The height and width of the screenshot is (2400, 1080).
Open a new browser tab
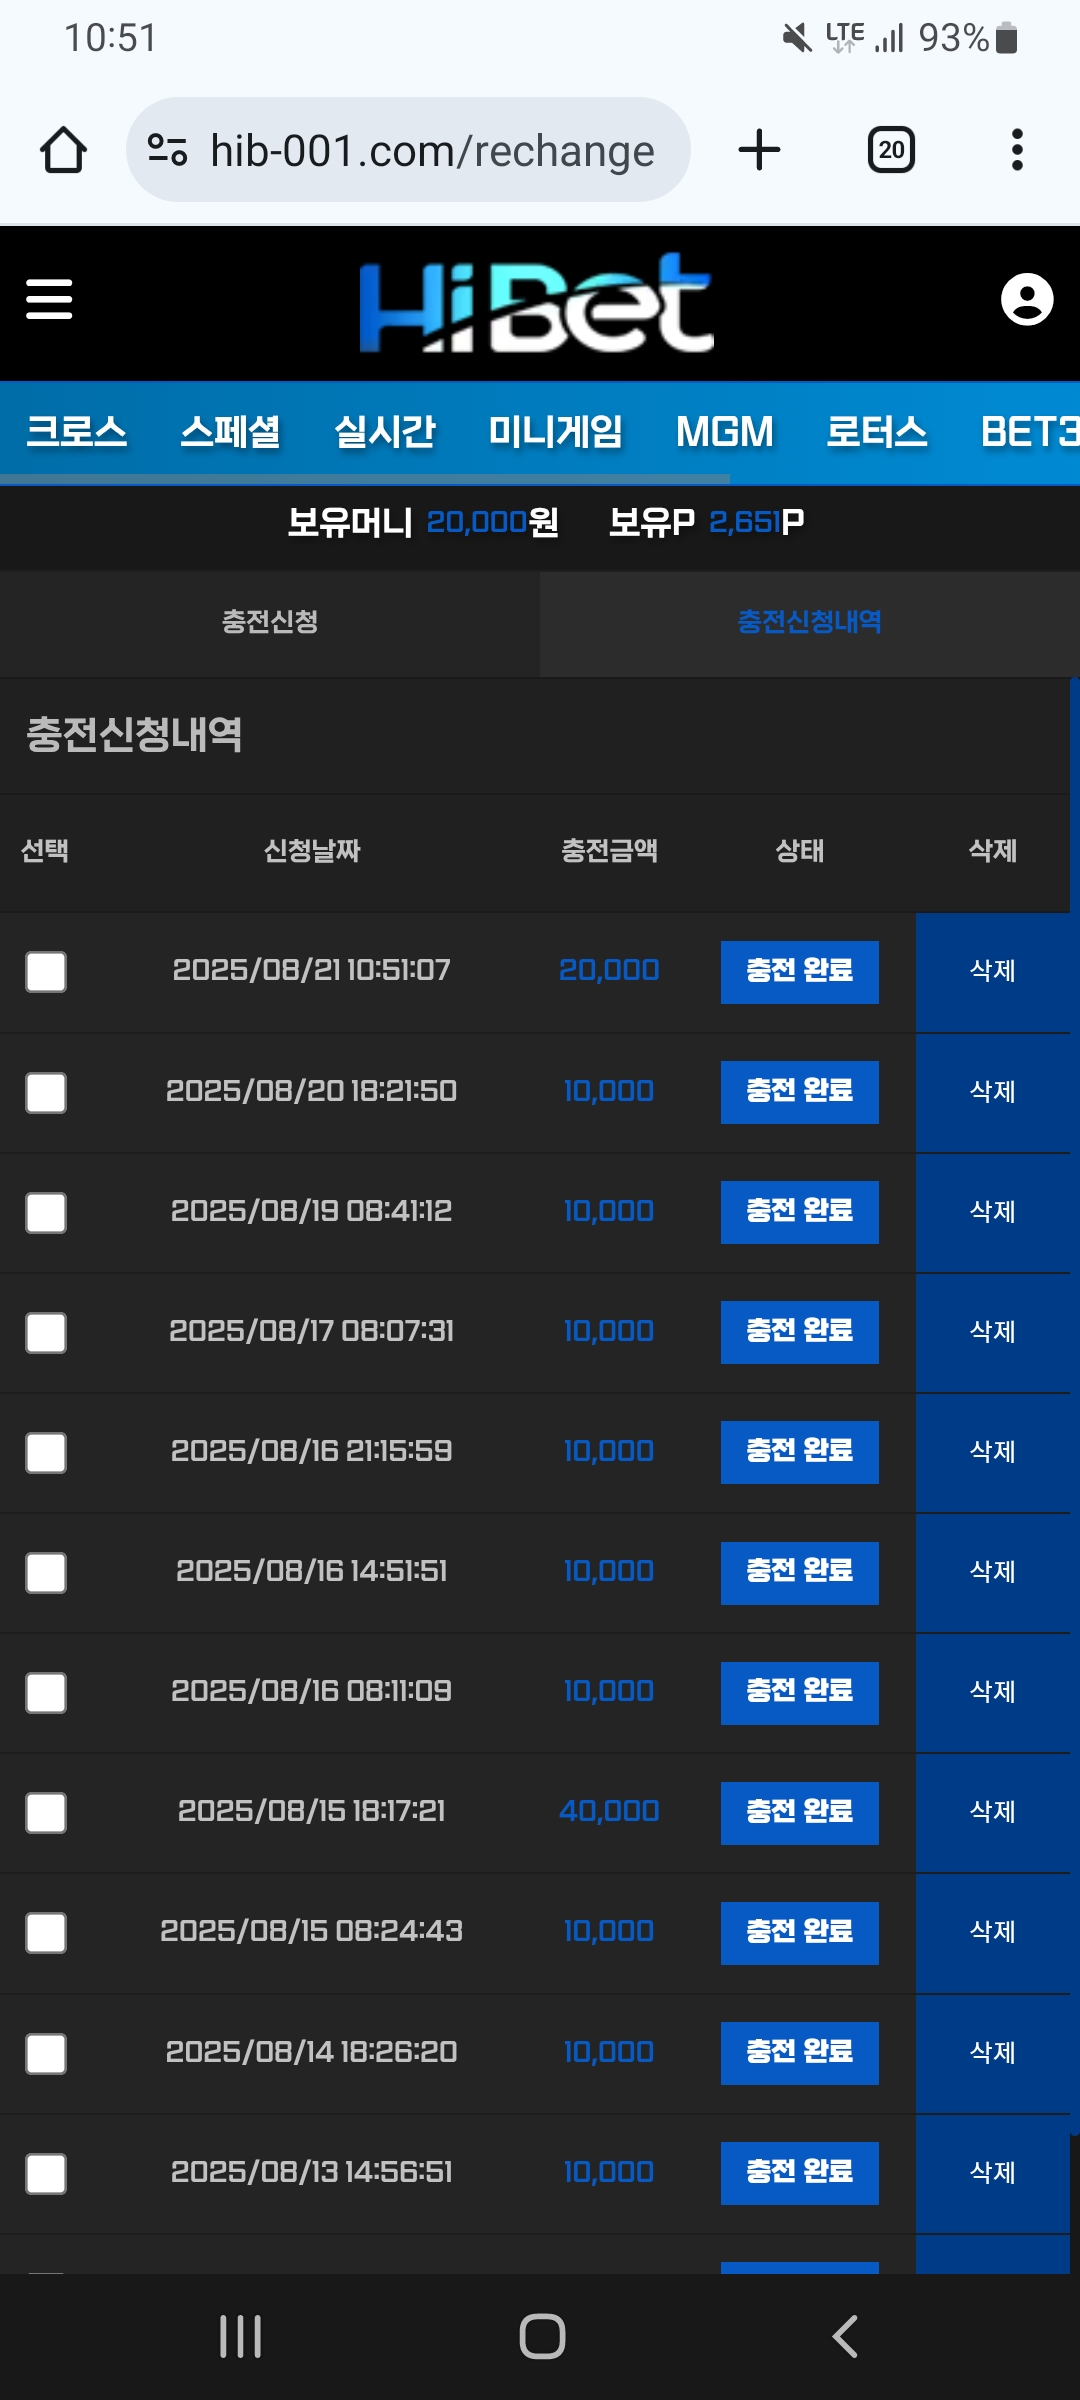click(x=759, y=150)
